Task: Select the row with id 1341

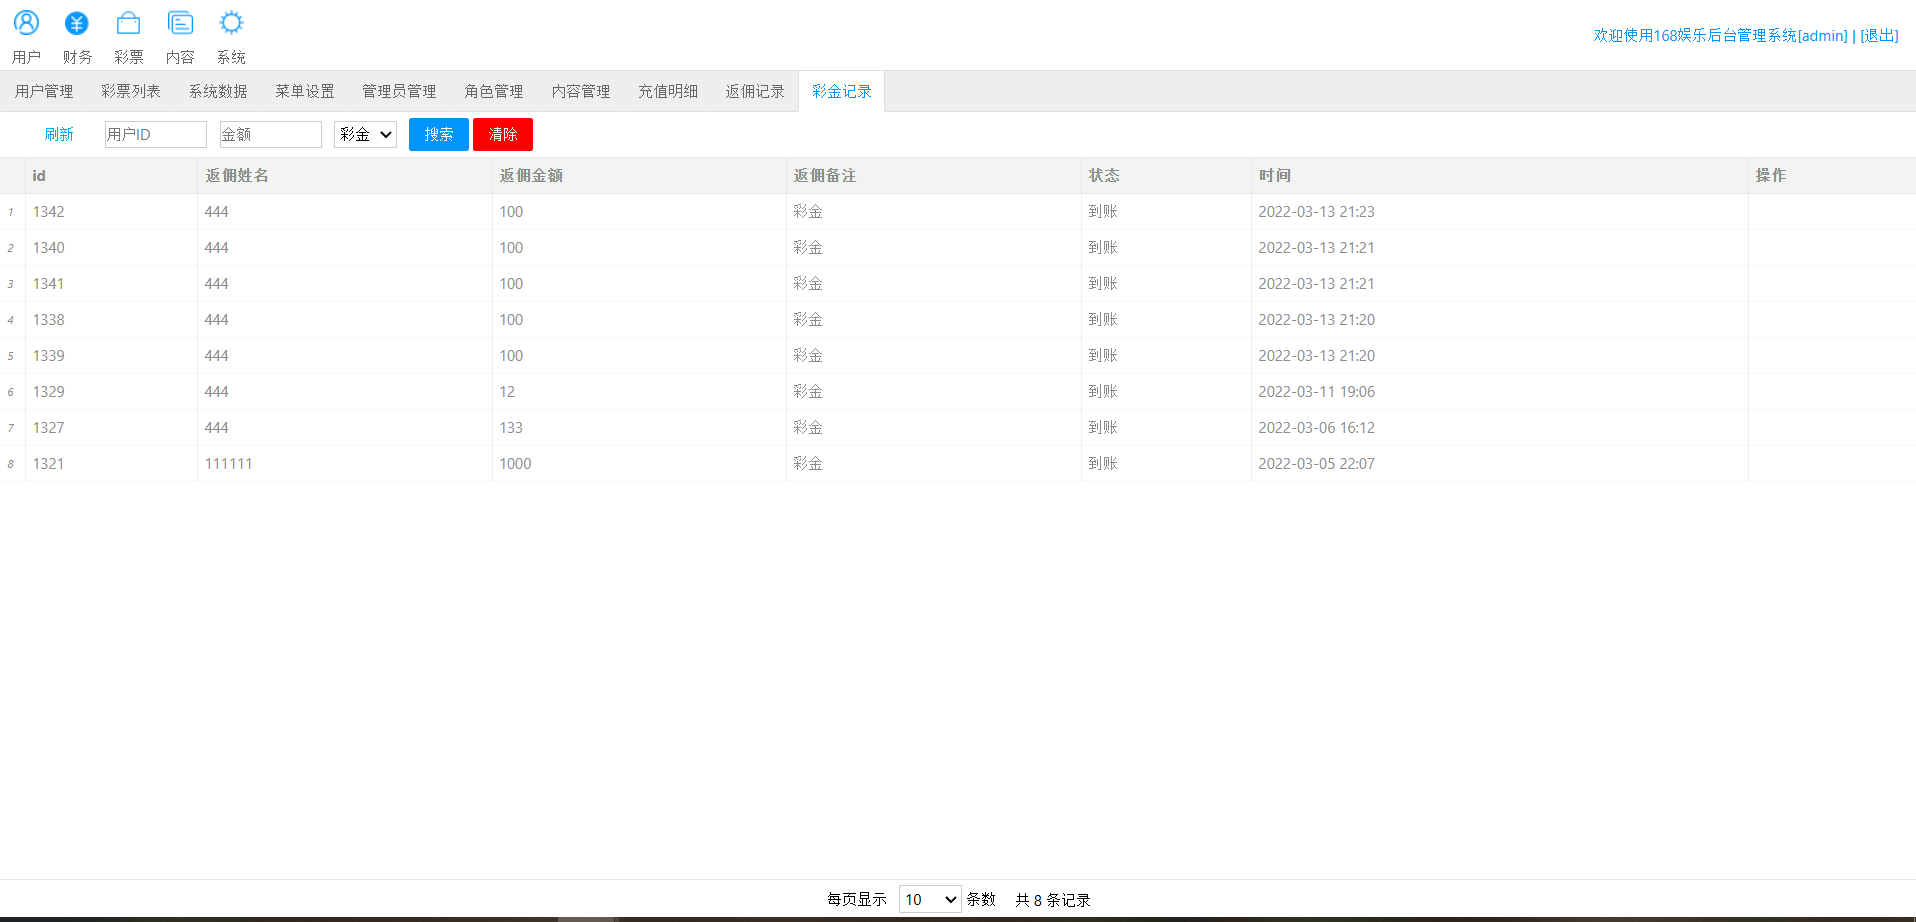Action: pyautogui.click(x=958, y=283)
